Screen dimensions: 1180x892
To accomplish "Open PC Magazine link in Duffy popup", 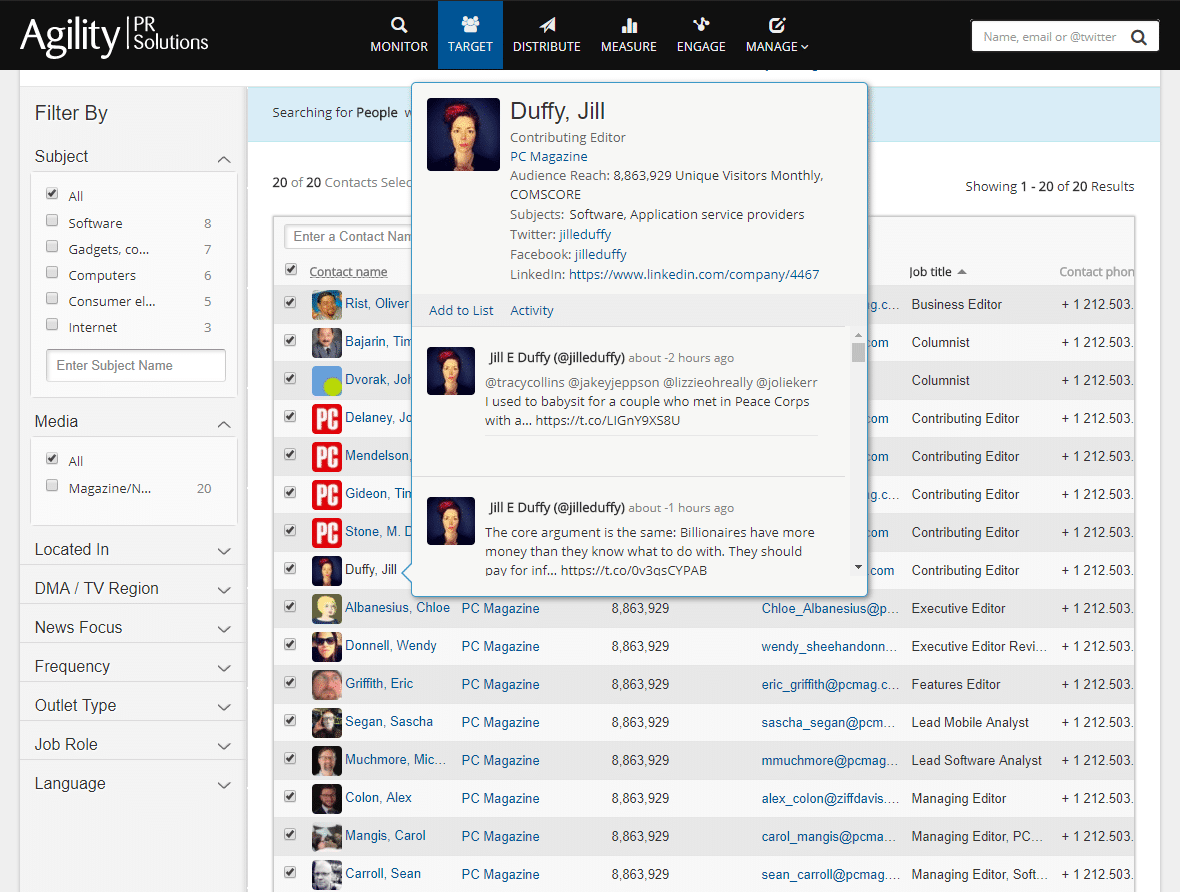I will [x=549, y=157].
